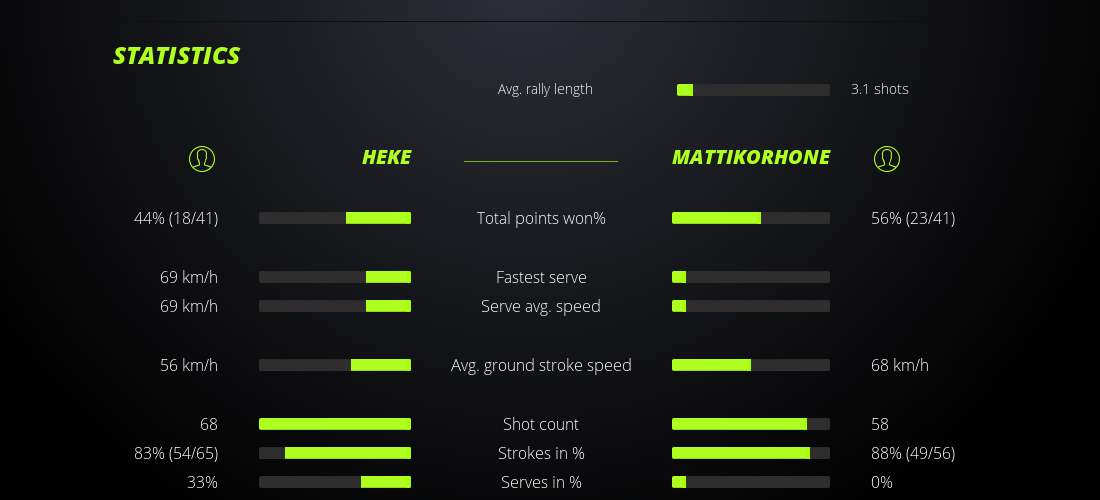This screenshot has width=1100, height=500.
Task: Click Mattikorhone's Strokes in % bar
Action: point(751,453)
